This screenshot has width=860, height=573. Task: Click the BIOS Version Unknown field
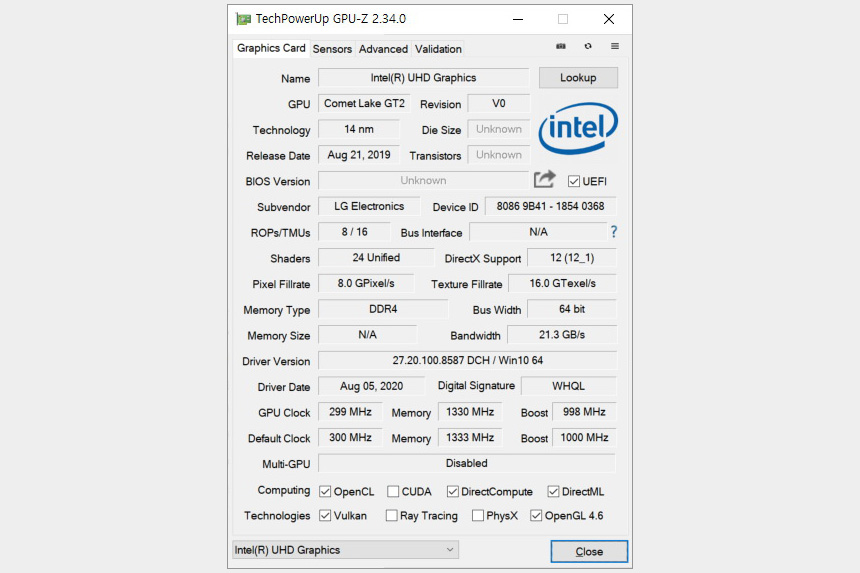pos(423,181)
